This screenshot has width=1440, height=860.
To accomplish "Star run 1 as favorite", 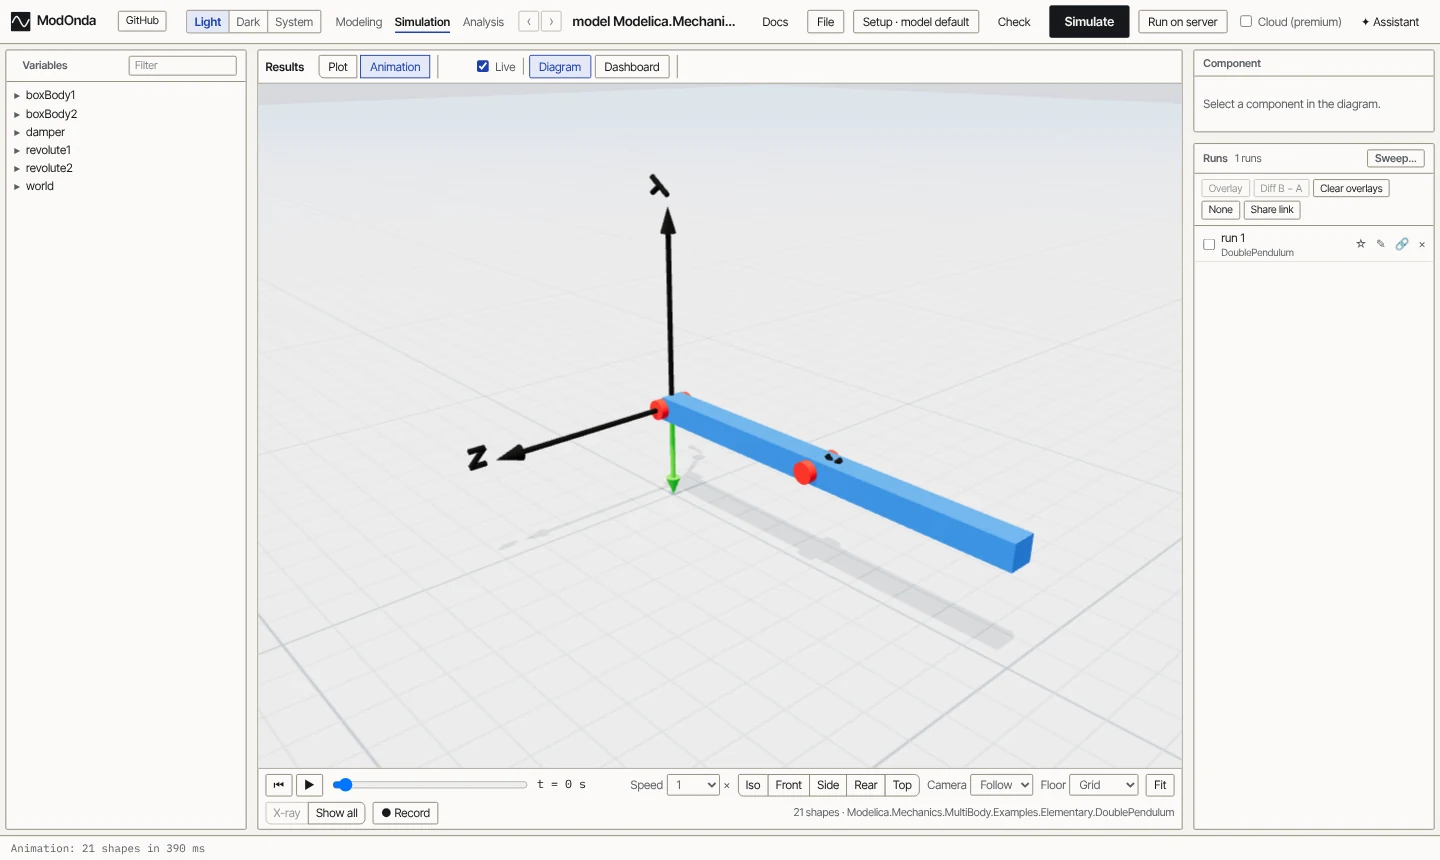I will point(1360,244).
